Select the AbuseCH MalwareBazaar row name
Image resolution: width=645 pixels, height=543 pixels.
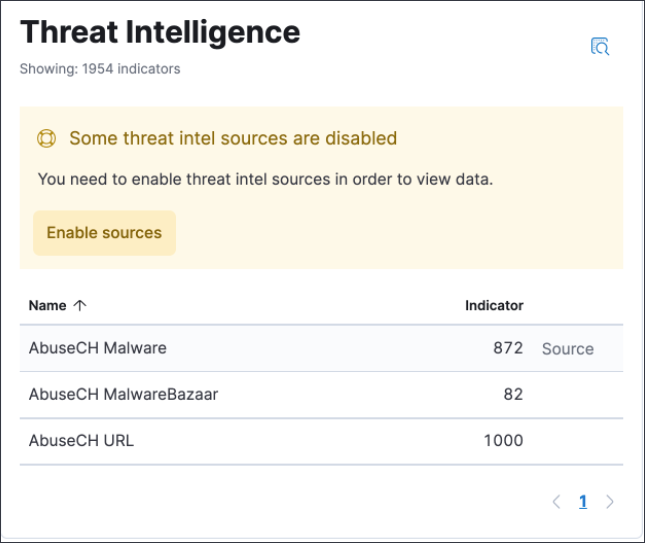123,395
